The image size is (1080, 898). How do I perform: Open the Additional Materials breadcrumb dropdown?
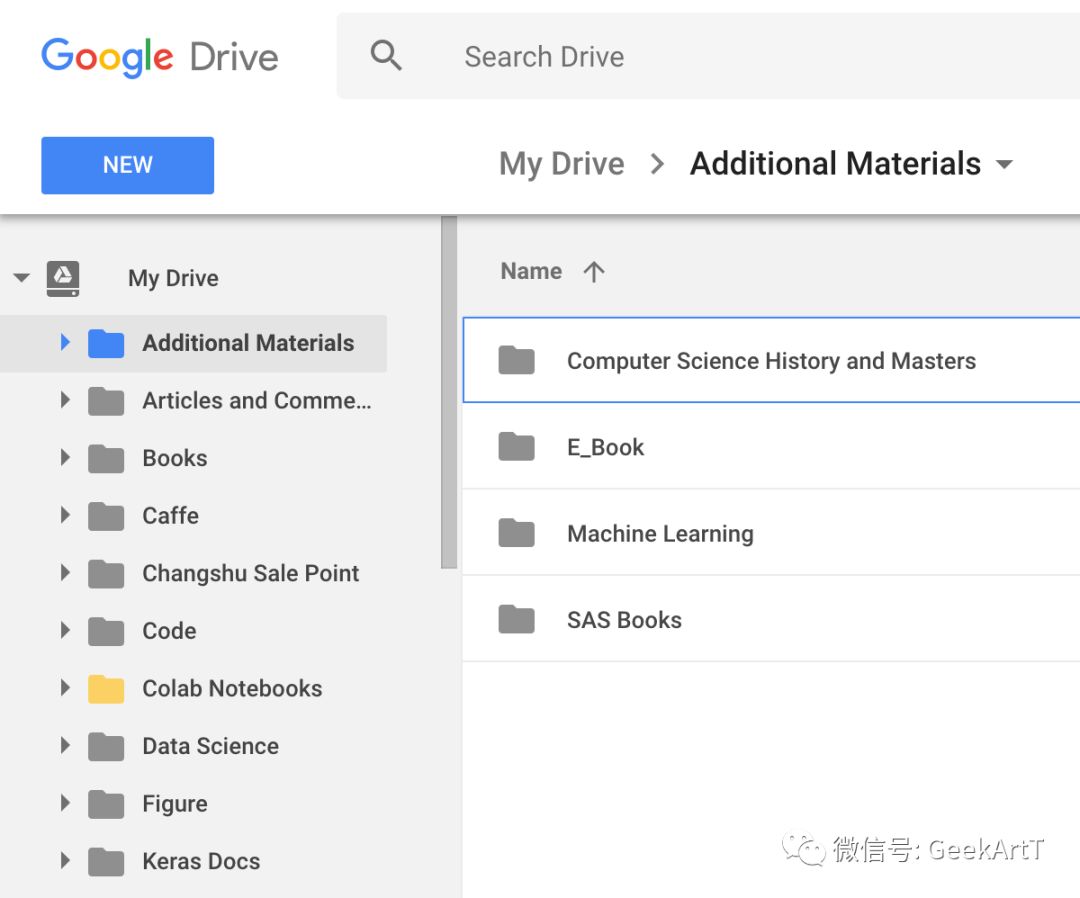click(1005, 165)
